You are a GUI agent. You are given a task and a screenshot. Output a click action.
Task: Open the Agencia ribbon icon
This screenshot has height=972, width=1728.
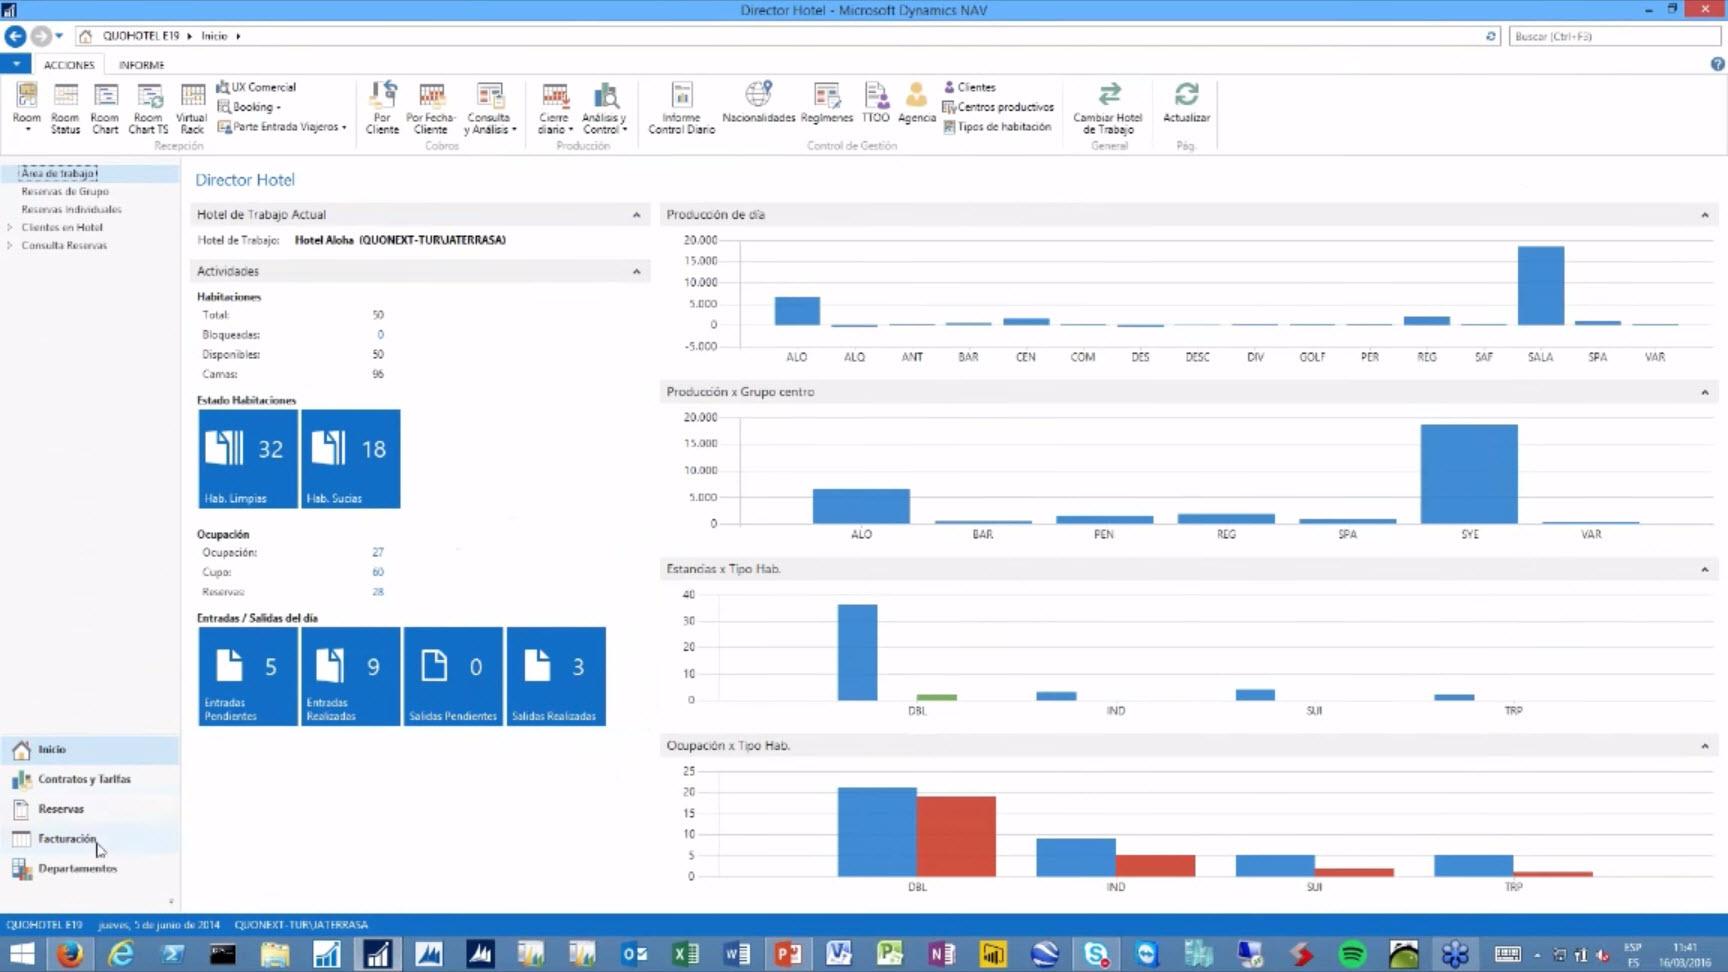[916, 102]
